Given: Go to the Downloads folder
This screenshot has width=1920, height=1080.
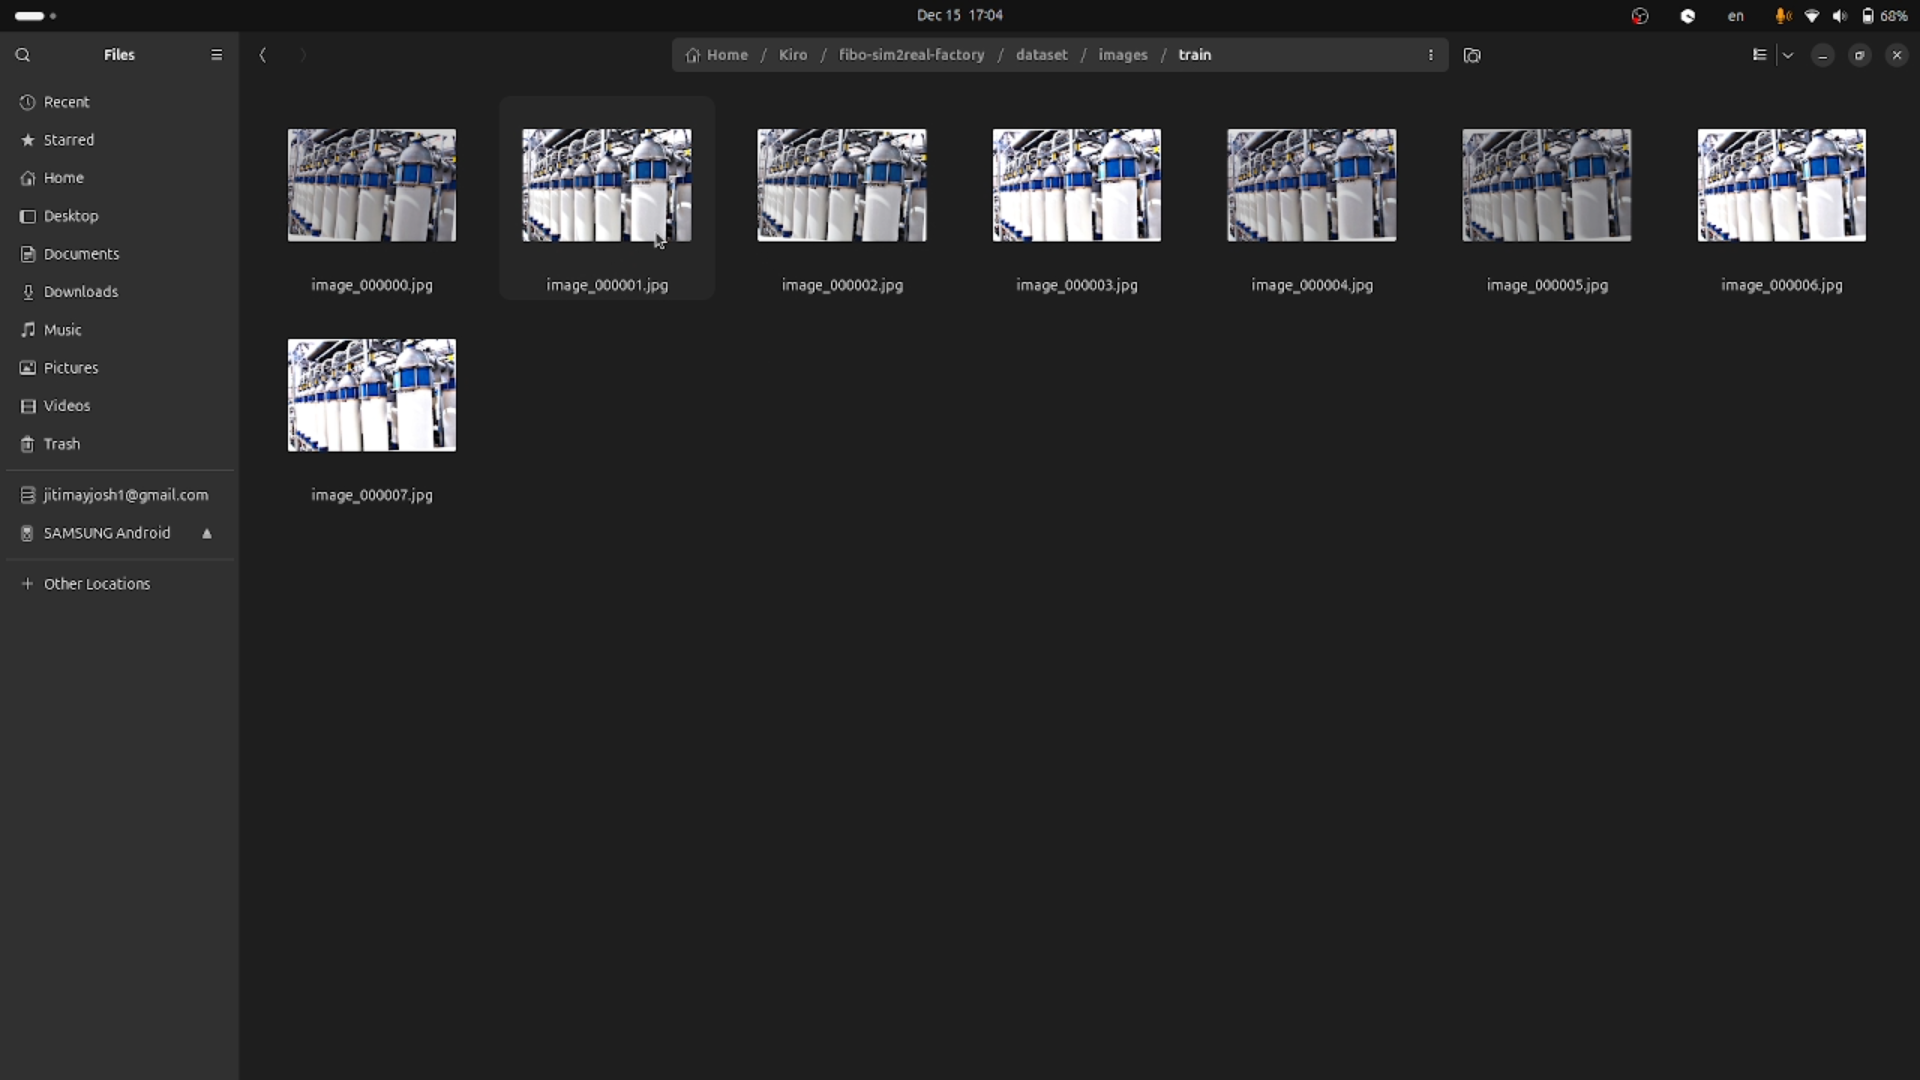Looking at the screenshot, I should [x=81, y=292].
